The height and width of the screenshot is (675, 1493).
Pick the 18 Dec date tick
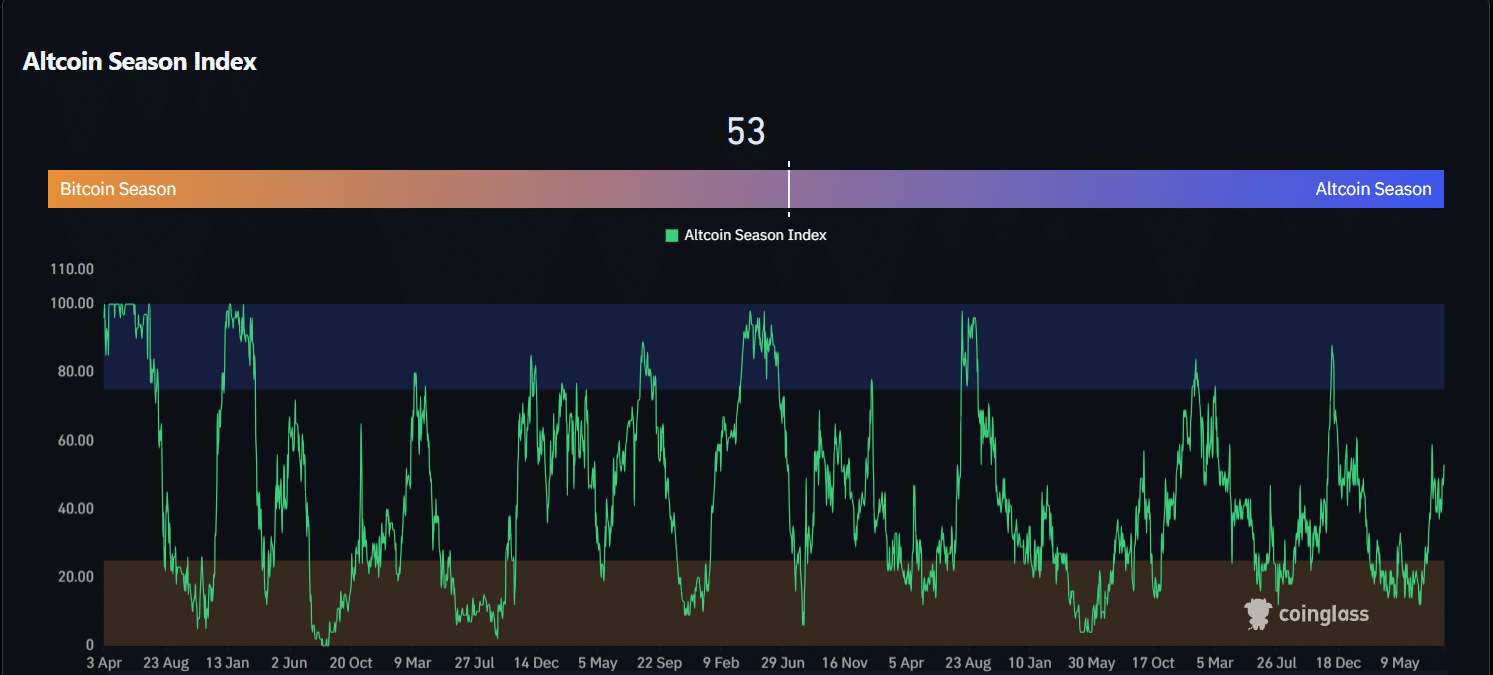point(1337,663)
